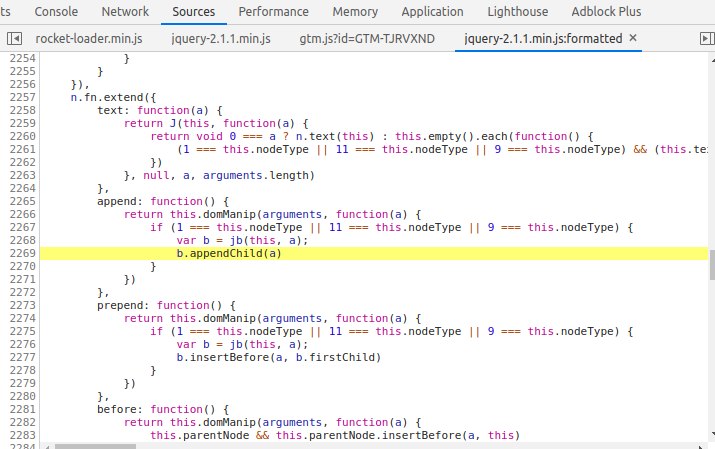Viewport: 715px width, 449px height.
Task: Click on "n.fn.extend({" code text
Action: [x=114, y=98]
